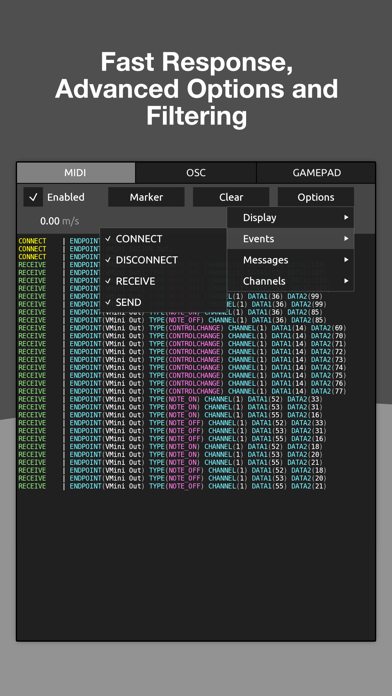Toggle the Enabled checkbox

click(x=33, y=197)
